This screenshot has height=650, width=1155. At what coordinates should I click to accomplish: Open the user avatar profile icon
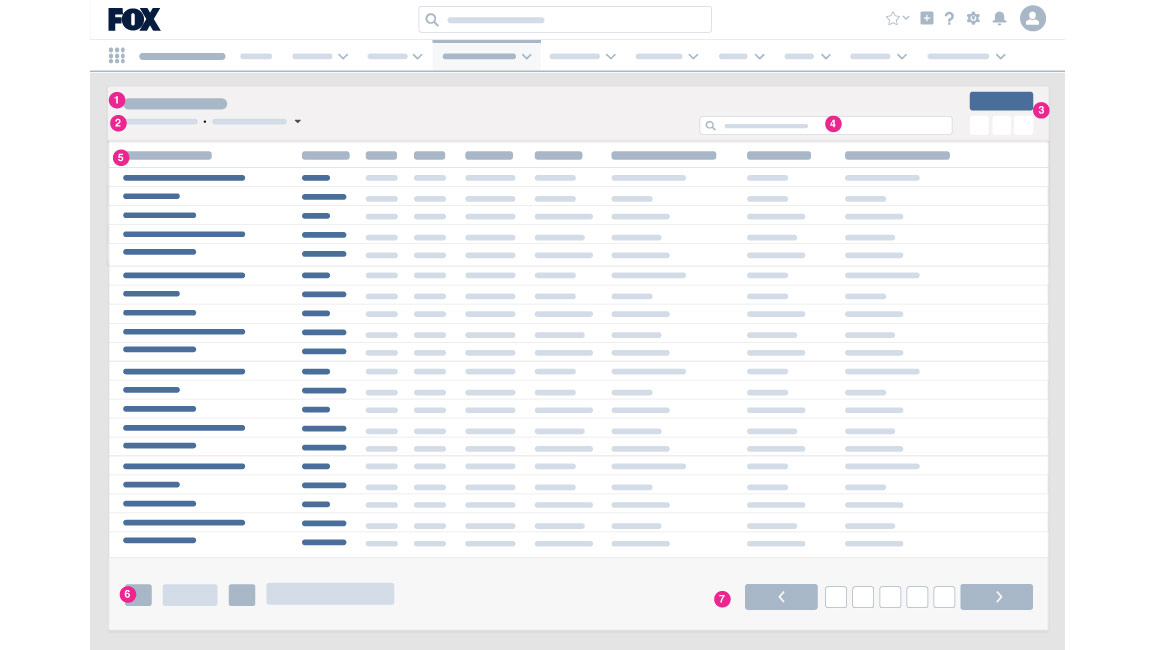[x=1033, y=18]
